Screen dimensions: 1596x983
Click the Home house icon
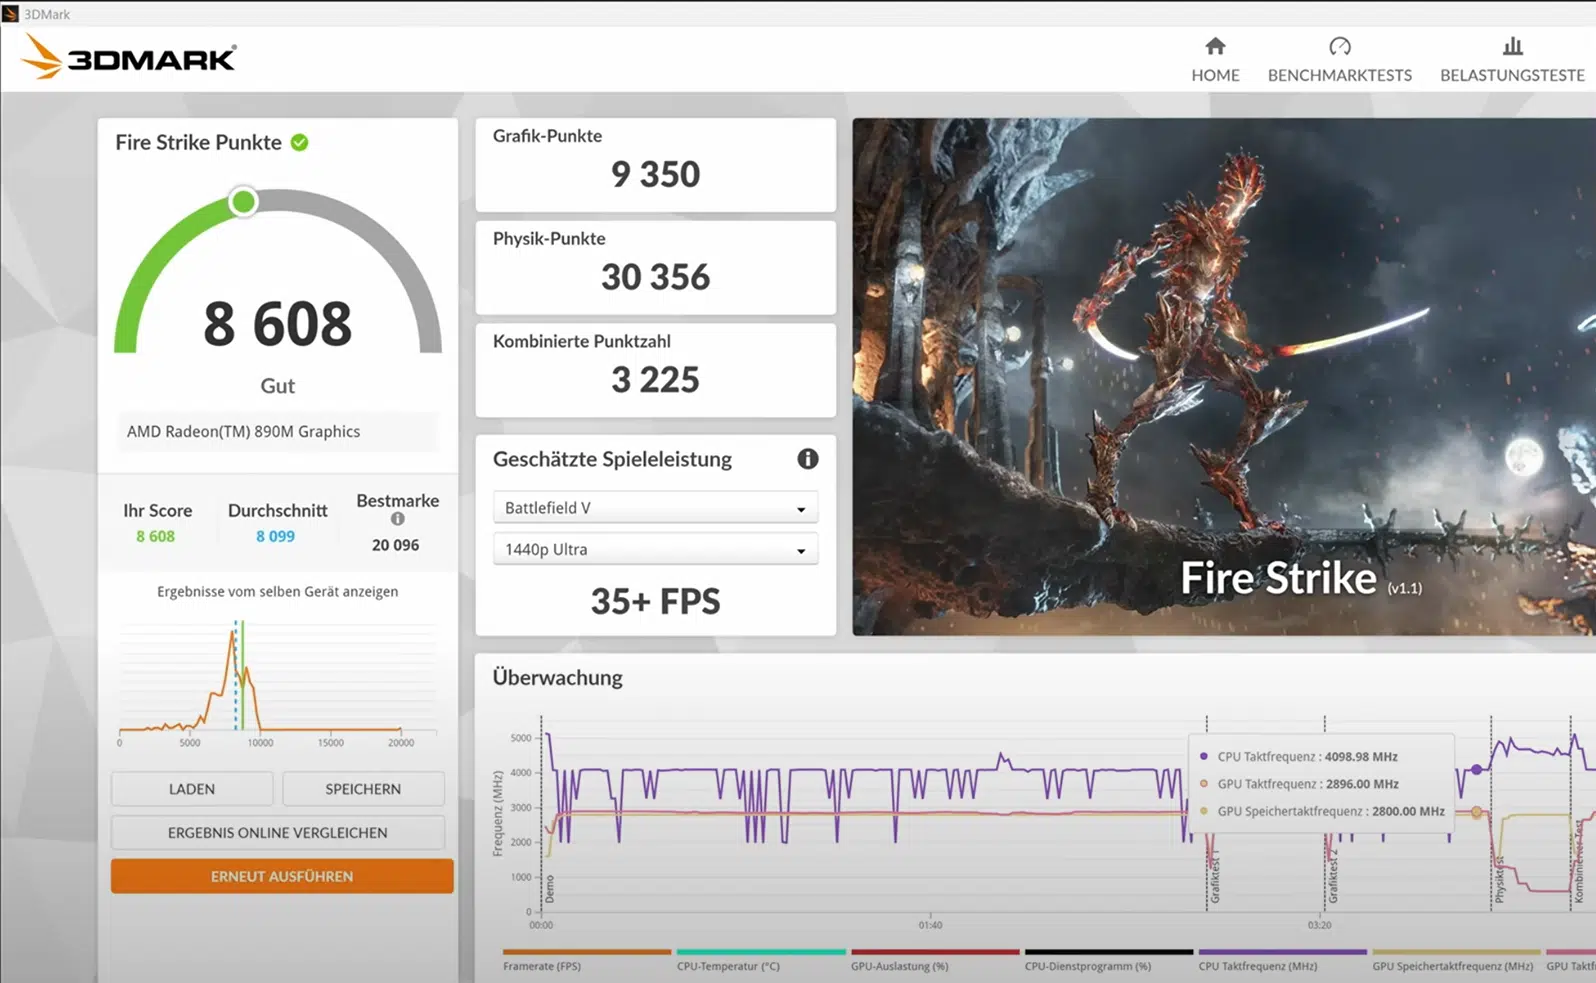click(1215, 46)
